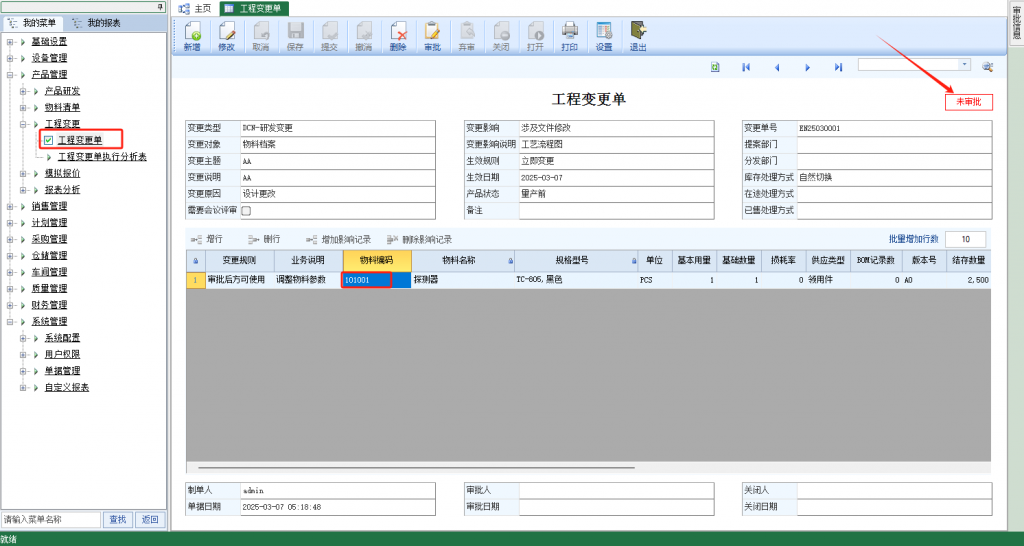The width and height of the screenshot is (1024, 546).
Task: Click the magnifier search icon
Action: (x=987, y=66)
